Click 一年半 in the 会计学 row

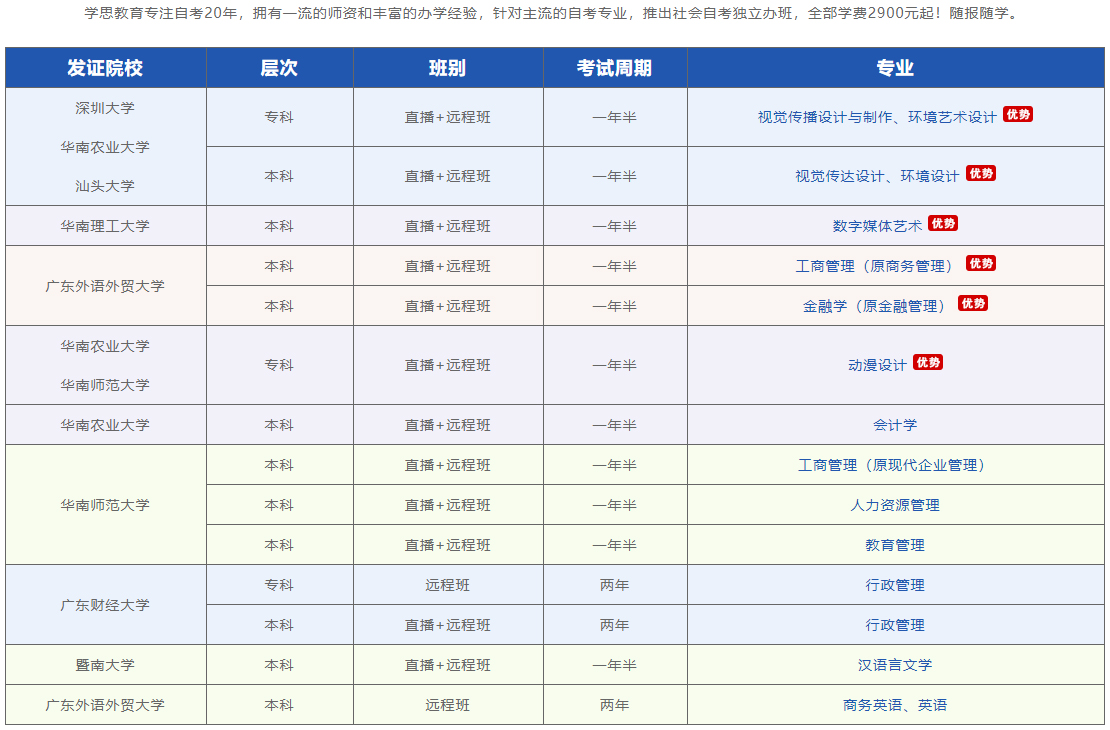pos(614,426)
